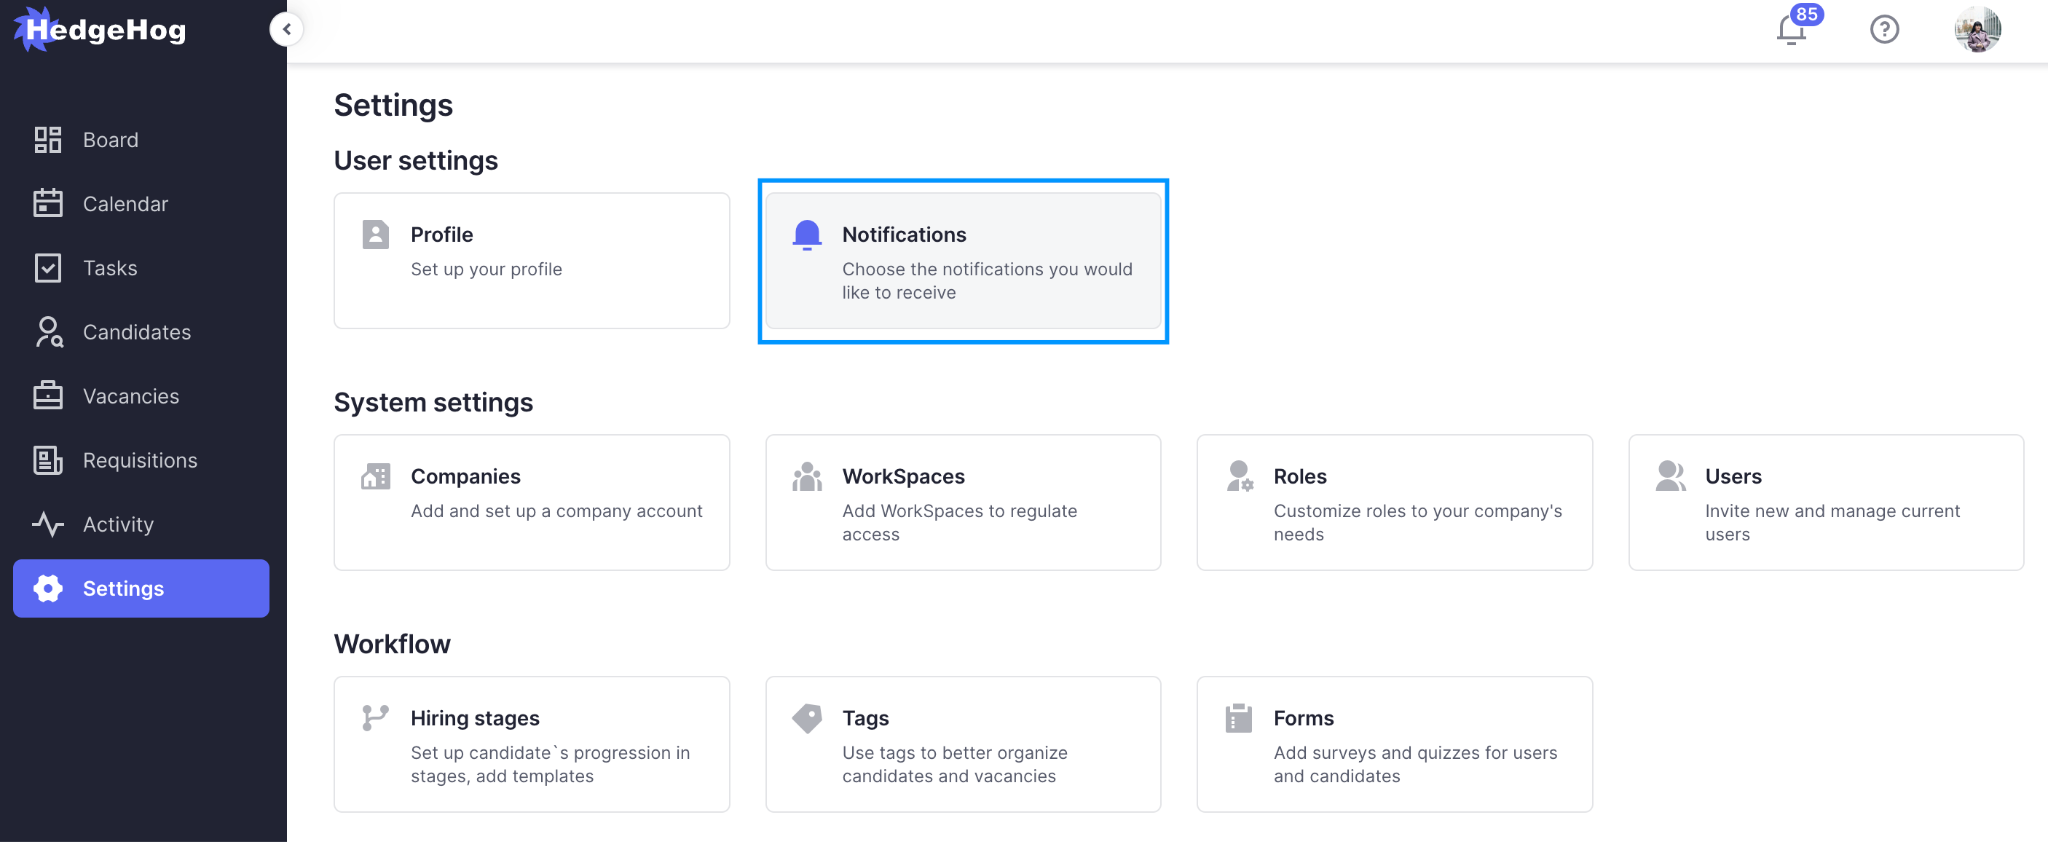Open the user avatar in the top bar

coord(1978,29)
